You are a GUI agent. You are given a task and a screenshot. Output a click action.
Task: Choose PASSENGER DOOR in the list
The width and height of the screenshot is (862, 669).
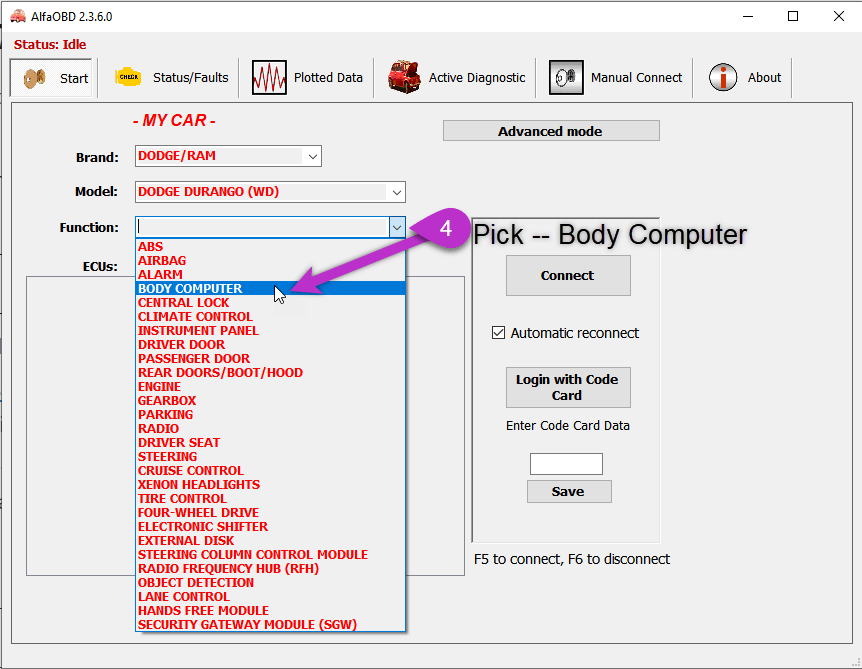click(x=270, y=358)
